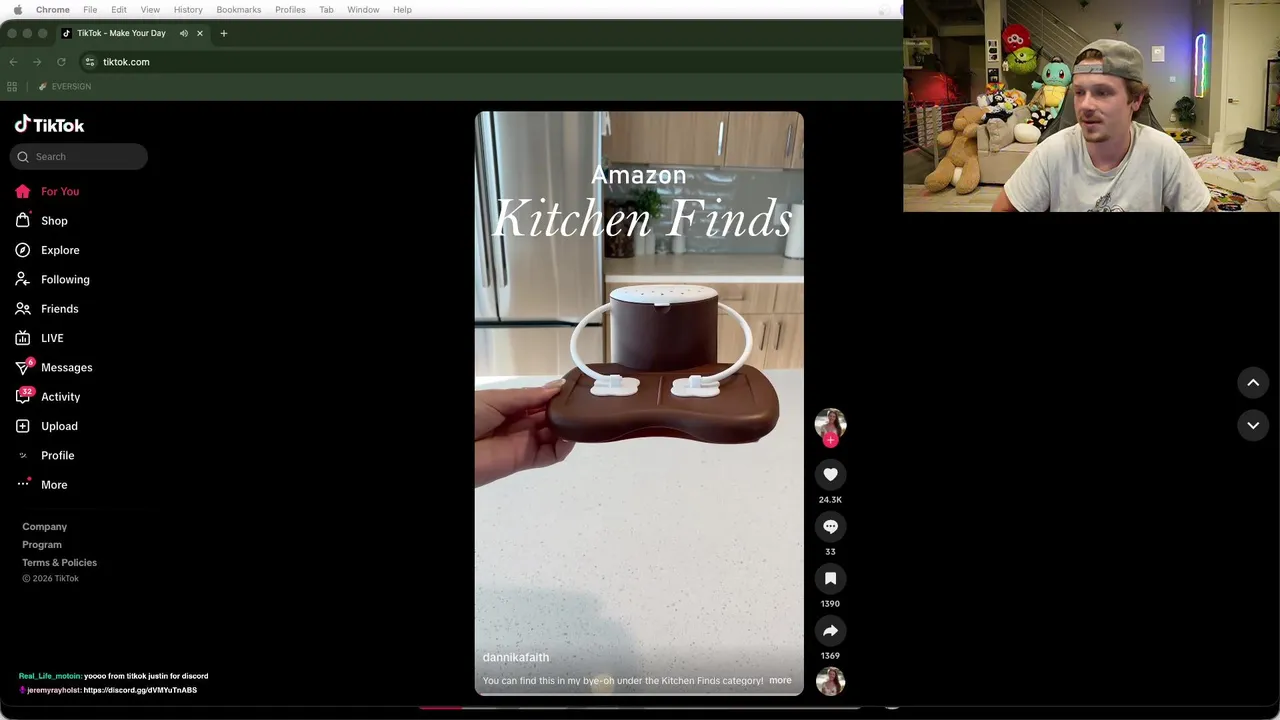The height and width of the screenshot is (720, 1280).
Task: Expand the Company footer section
Action: (x=45, y=527)
